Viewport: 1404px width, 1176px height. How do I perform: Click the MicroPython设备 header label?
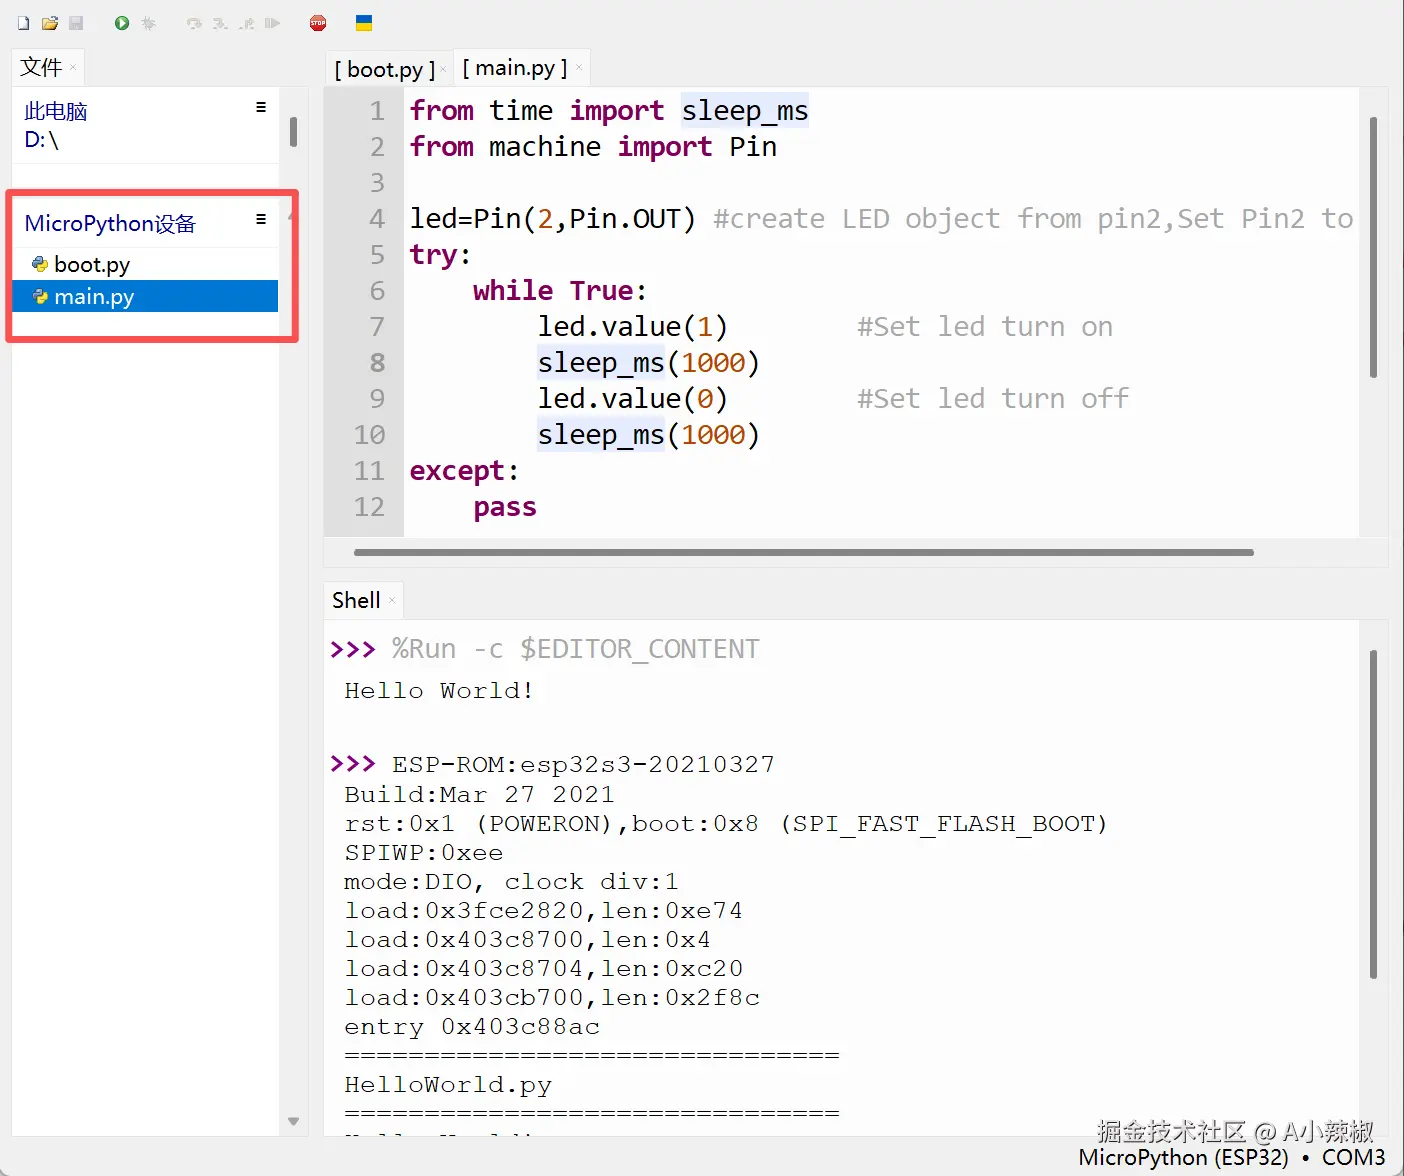pyautogui.click(x=110, y=223)
